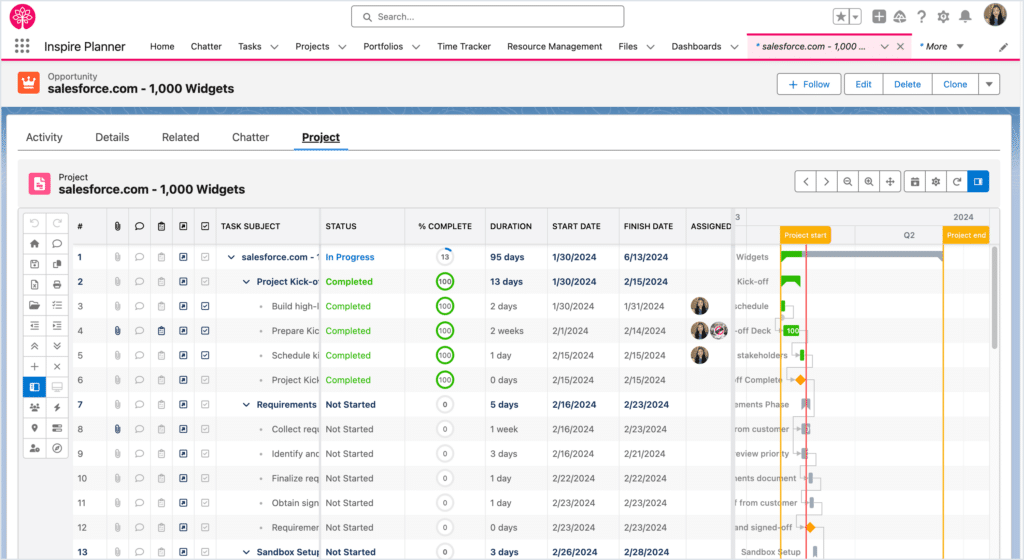Open the Chatter record tab
This screenshot has width=1024, height=560.
250,137
